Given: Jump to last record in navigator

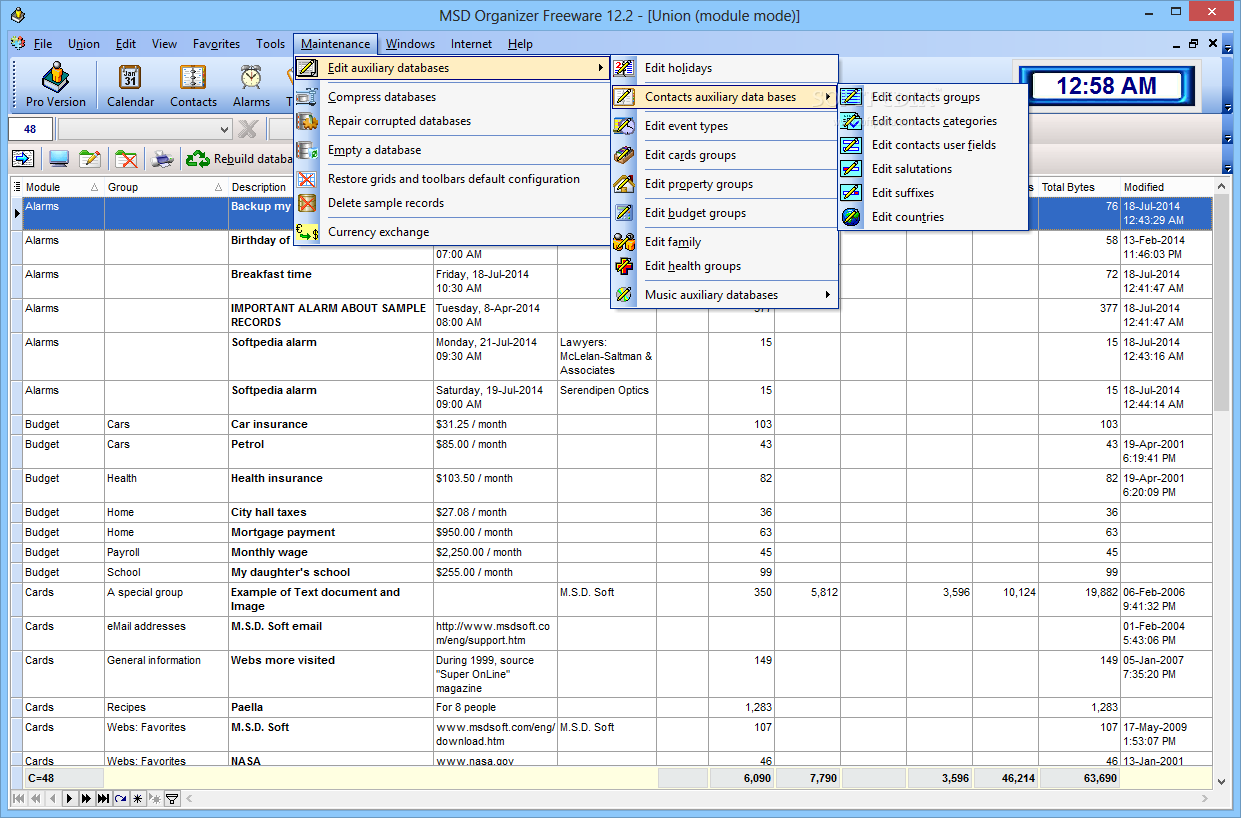Looking at the screenshot, I should point(103,799).
